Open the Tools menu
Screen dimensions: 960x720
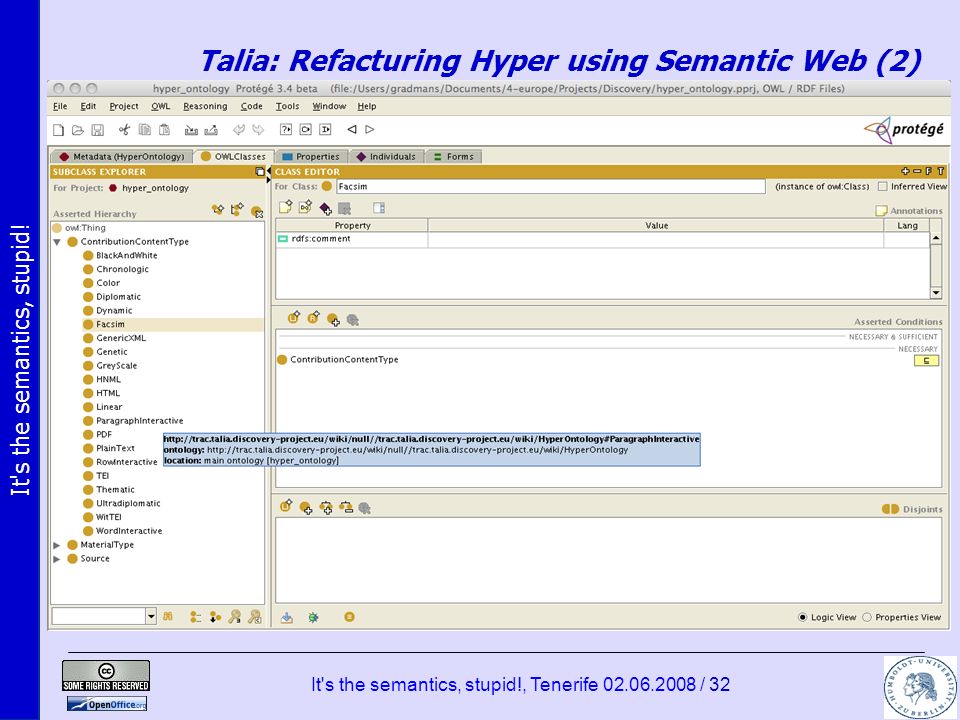(287, 107)
